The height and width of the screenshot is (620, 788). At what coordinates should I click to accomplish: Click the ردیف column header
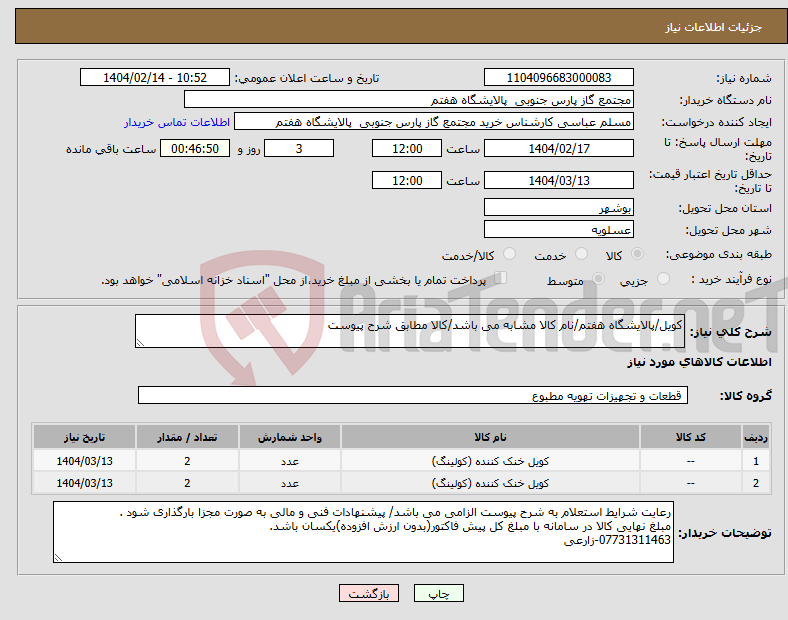click(x=756, y=437)
